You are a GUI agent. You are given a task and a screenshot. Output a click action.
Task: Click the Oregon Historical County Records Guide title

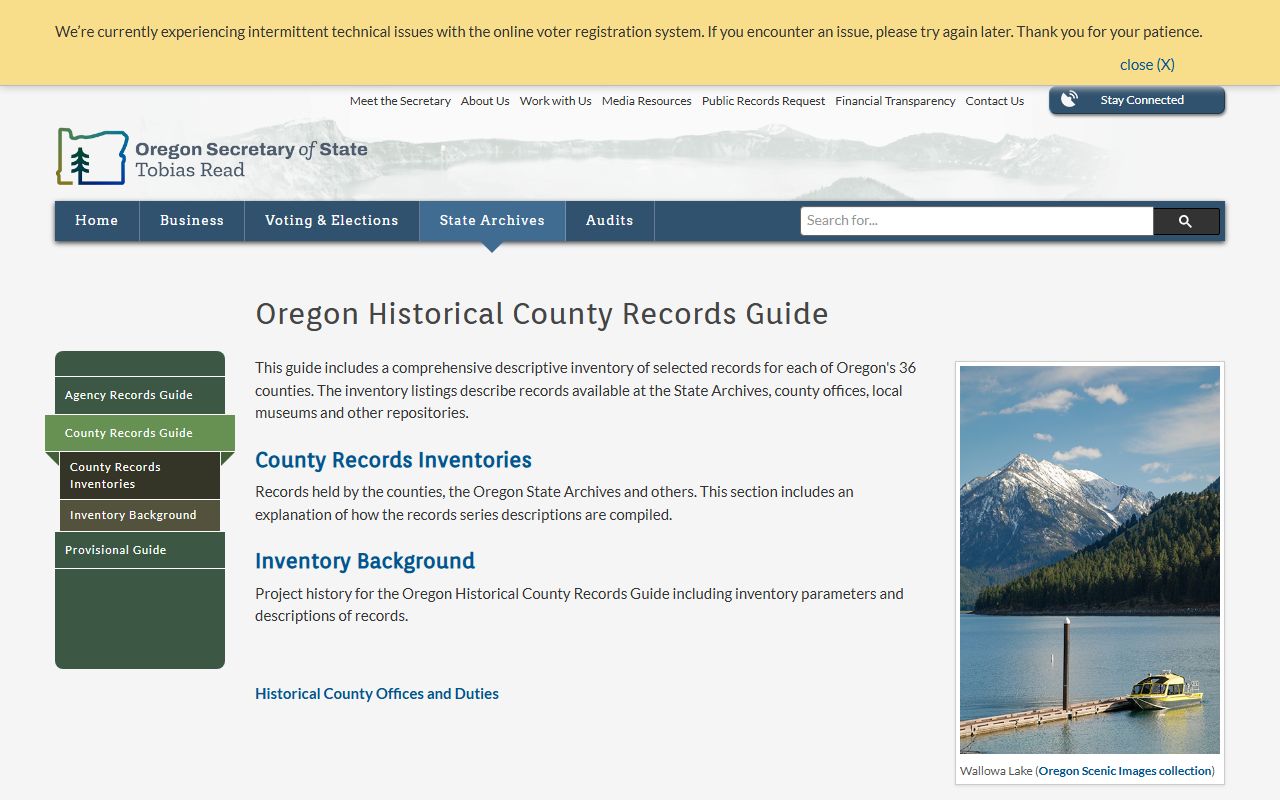[x=542, y=314]
